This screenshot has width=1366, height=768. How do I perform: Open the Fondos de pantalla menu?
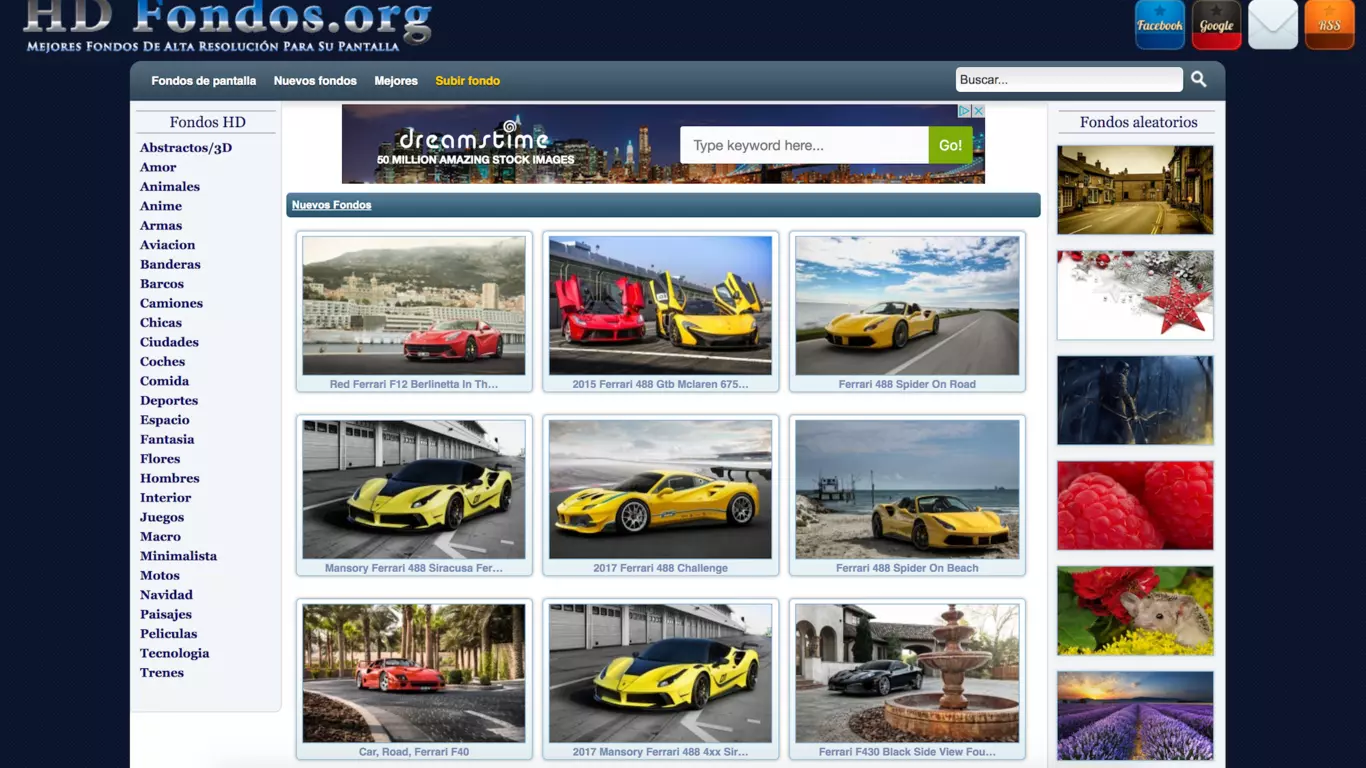[x=203, y=81]
